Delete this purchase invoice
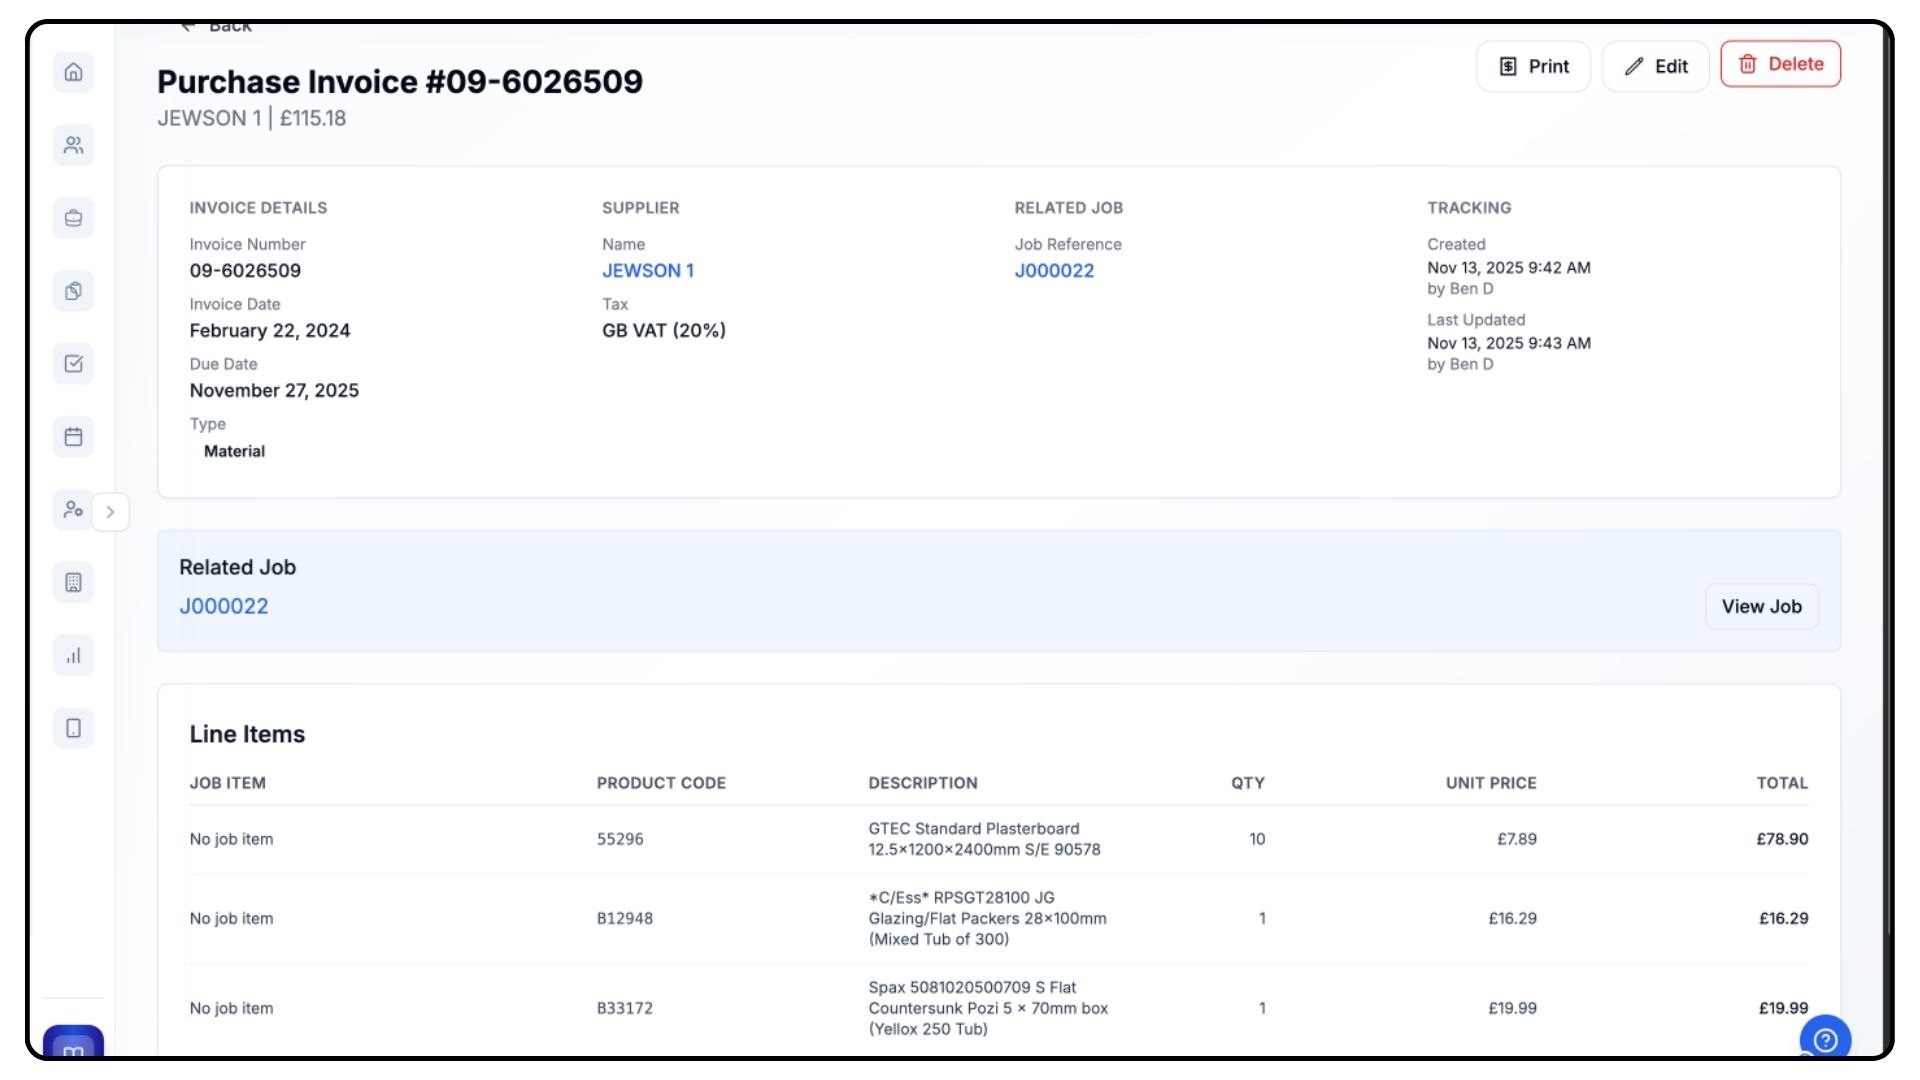1920x1080 pixels. click(x=1780, y=64)
